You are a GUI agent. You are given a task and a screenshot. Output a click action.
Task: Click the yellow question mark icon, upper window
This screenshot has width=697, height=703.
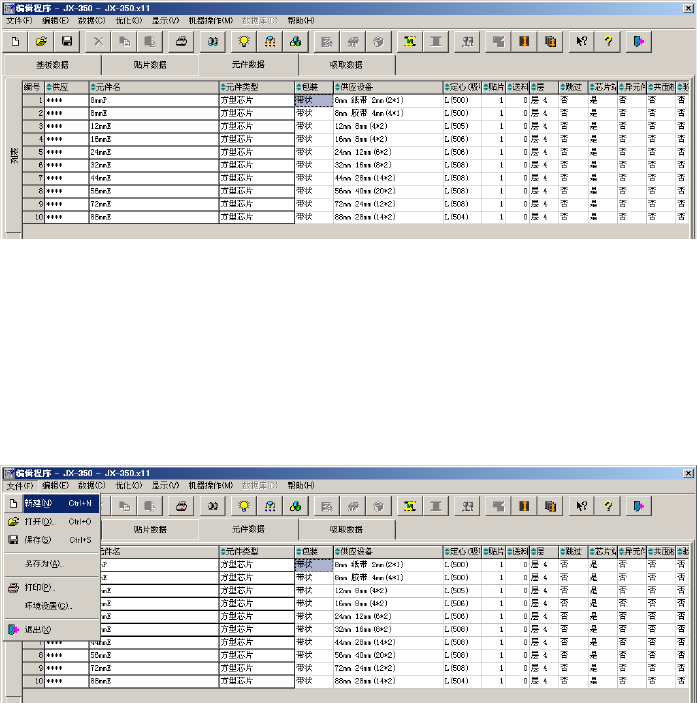(x=607, y=42)
